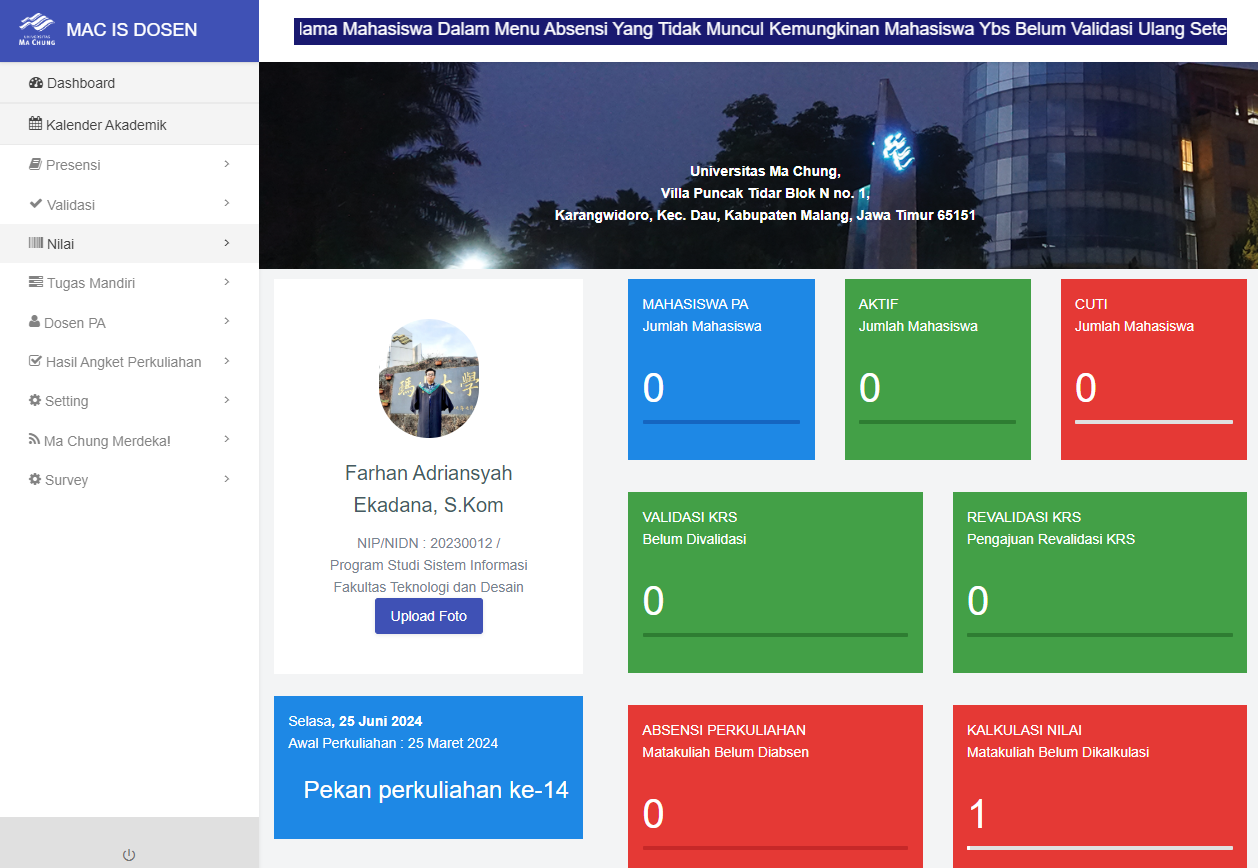Click the Aktif card progress bar

pos(938,422)
